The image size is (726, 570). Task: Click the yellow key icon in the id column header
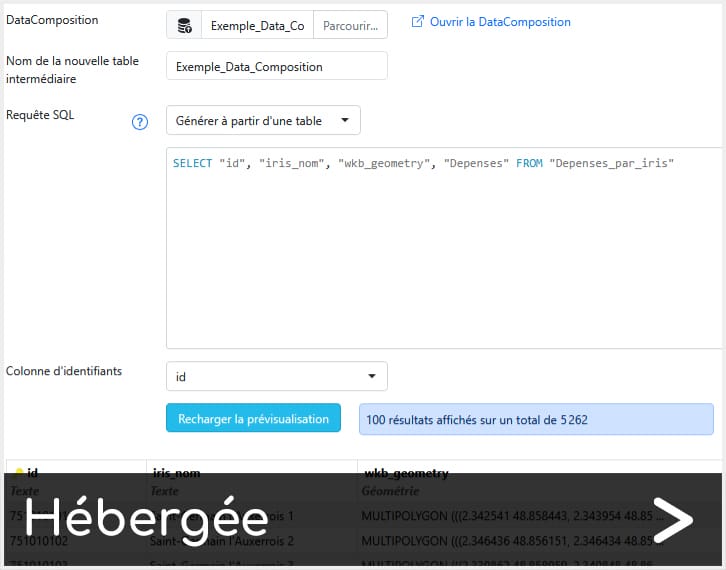pyautogui.click(x=18, y=472)
